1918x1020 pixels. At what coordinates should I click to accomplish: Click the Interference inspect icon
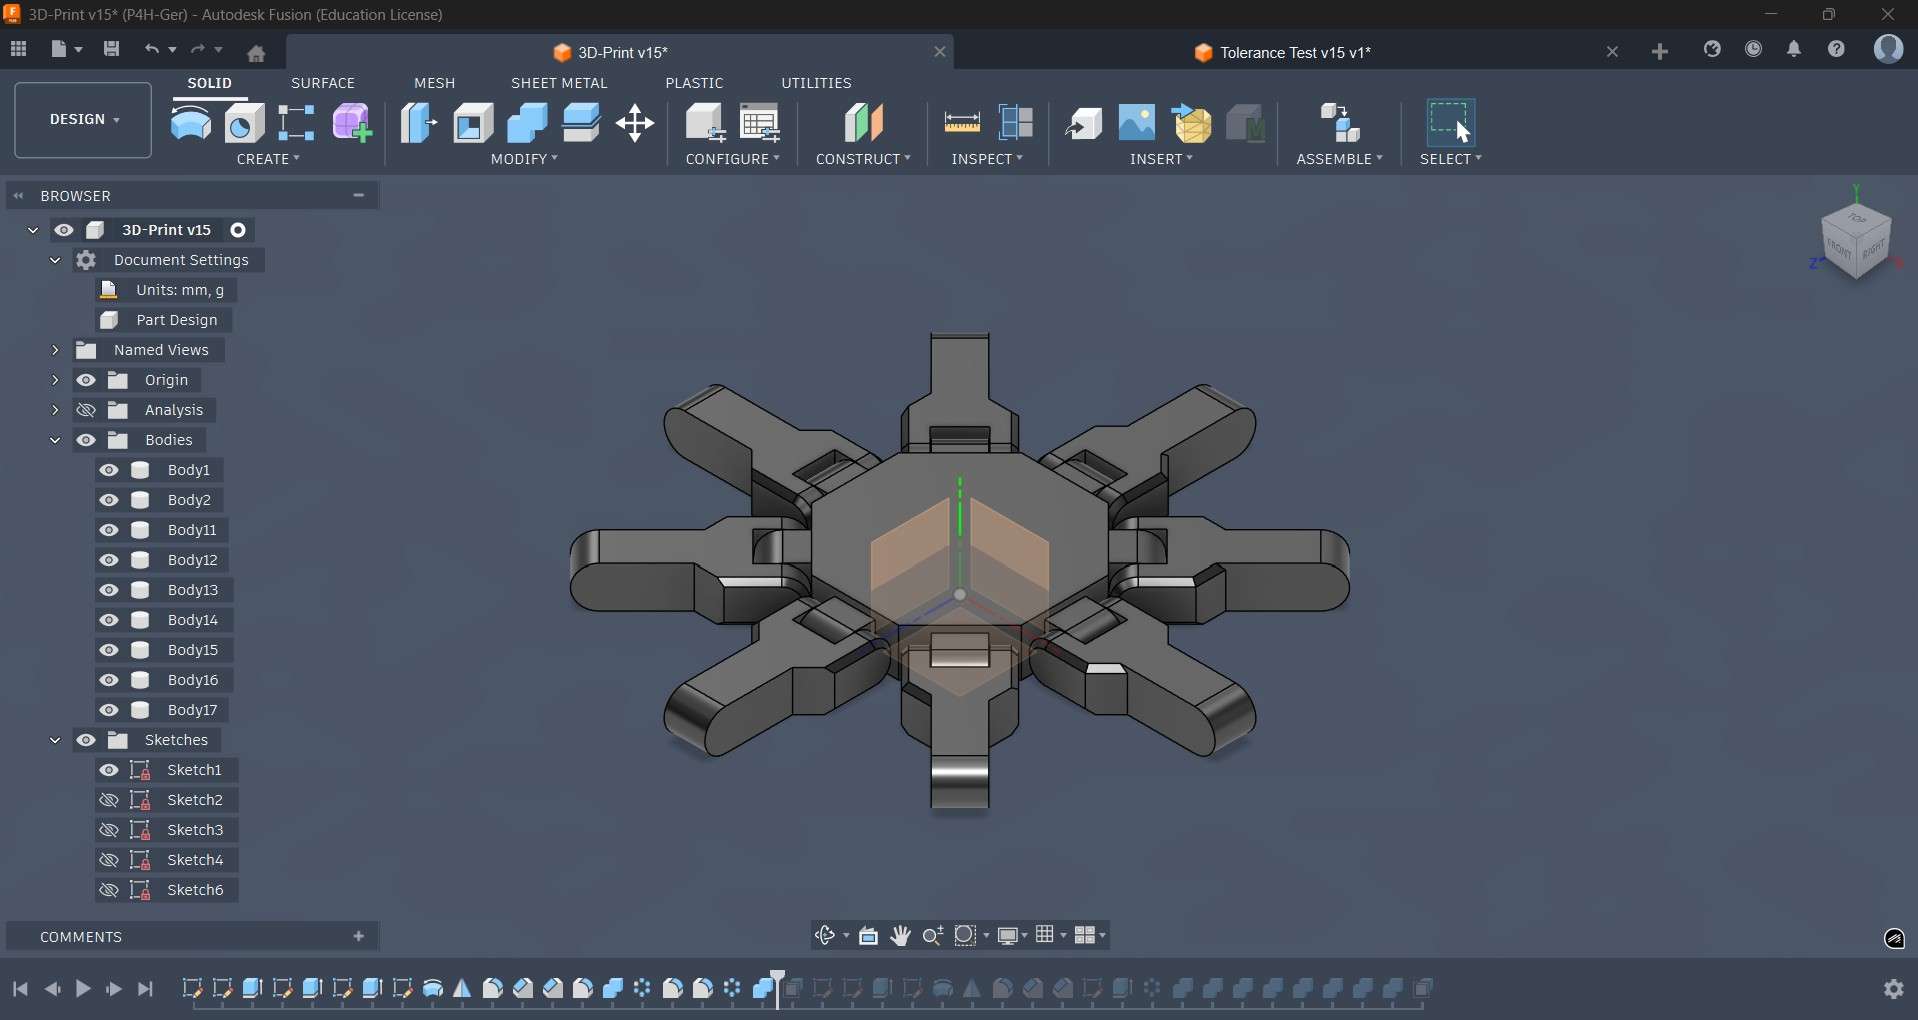(1017, 123)
